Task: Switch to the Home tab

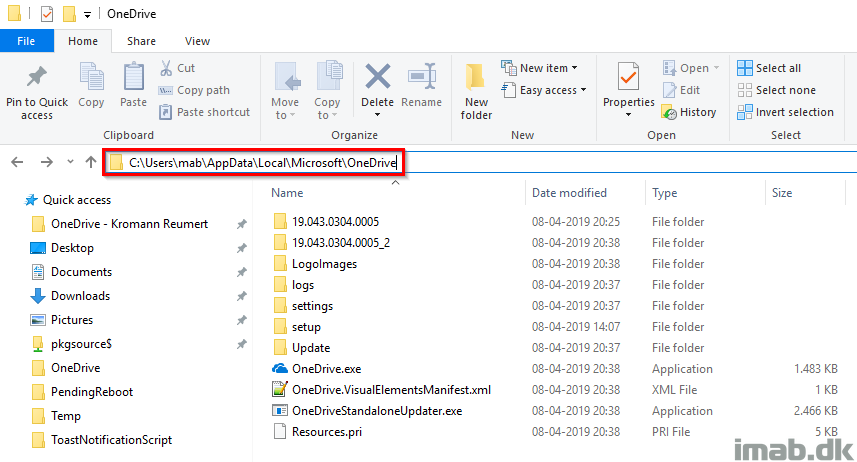Action: (x=83, y=41)
